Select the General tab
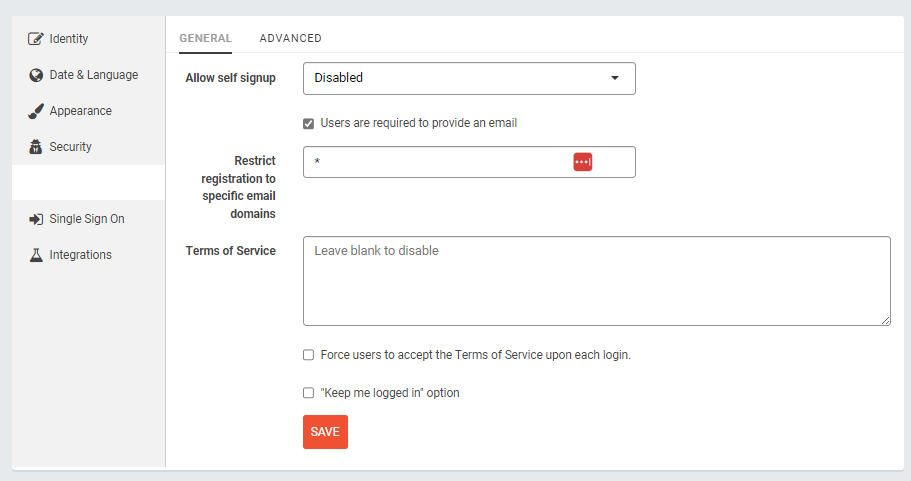The image size is (911, 481). [x=205, y=38]
